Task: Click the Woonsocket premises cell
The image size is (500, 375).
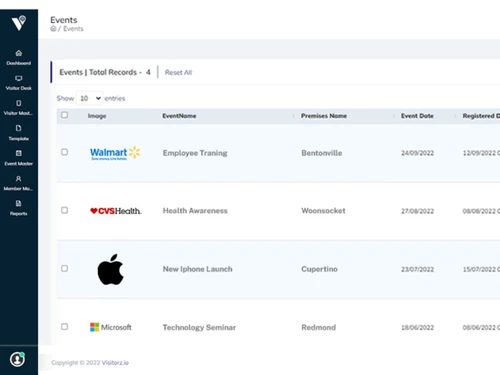Action: [323, 211]
